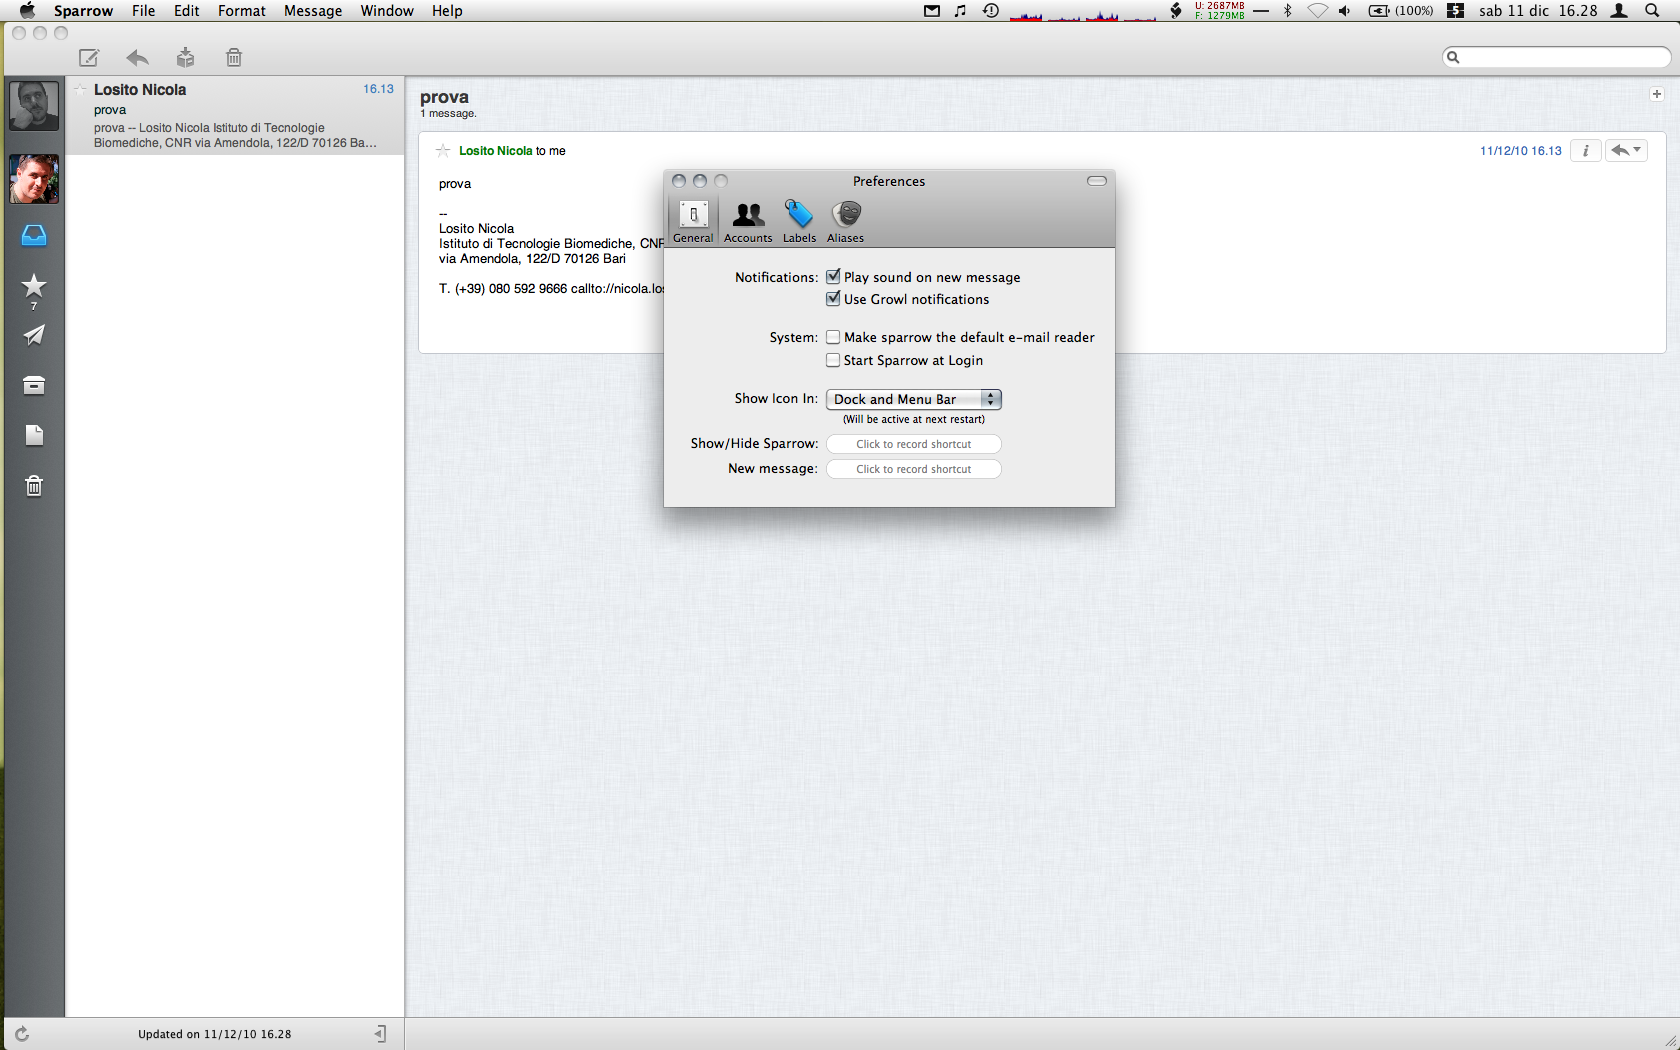Select the Losito Nicola prova message row
This screenshot has height=1050, width=1680.
pos(235,115)
